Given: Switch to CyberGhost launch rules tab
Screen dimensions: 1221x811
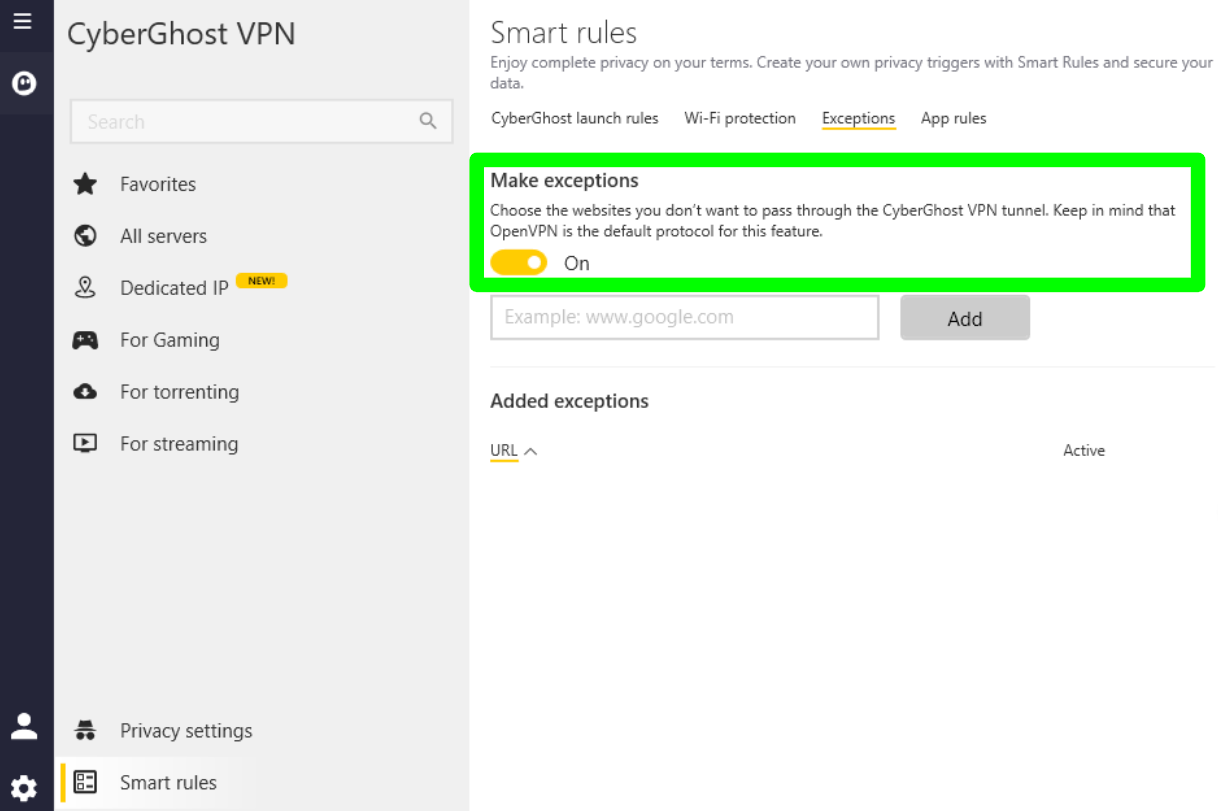Looking at the screenshot, I should [575, 118].
